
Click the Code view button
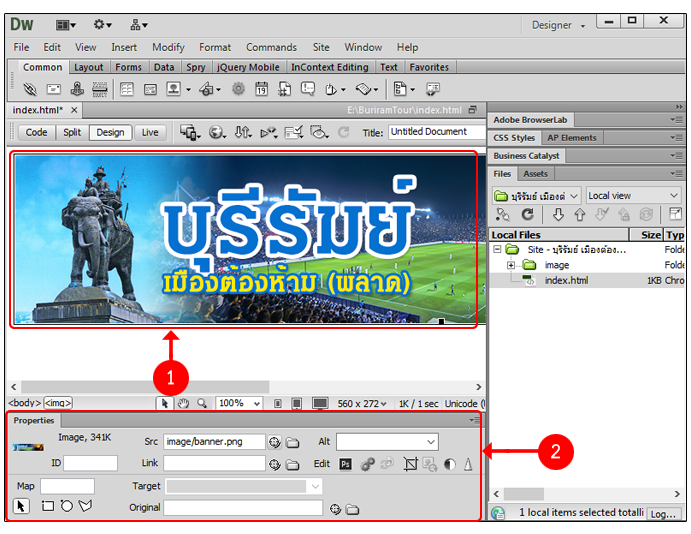tap(36, 132)
